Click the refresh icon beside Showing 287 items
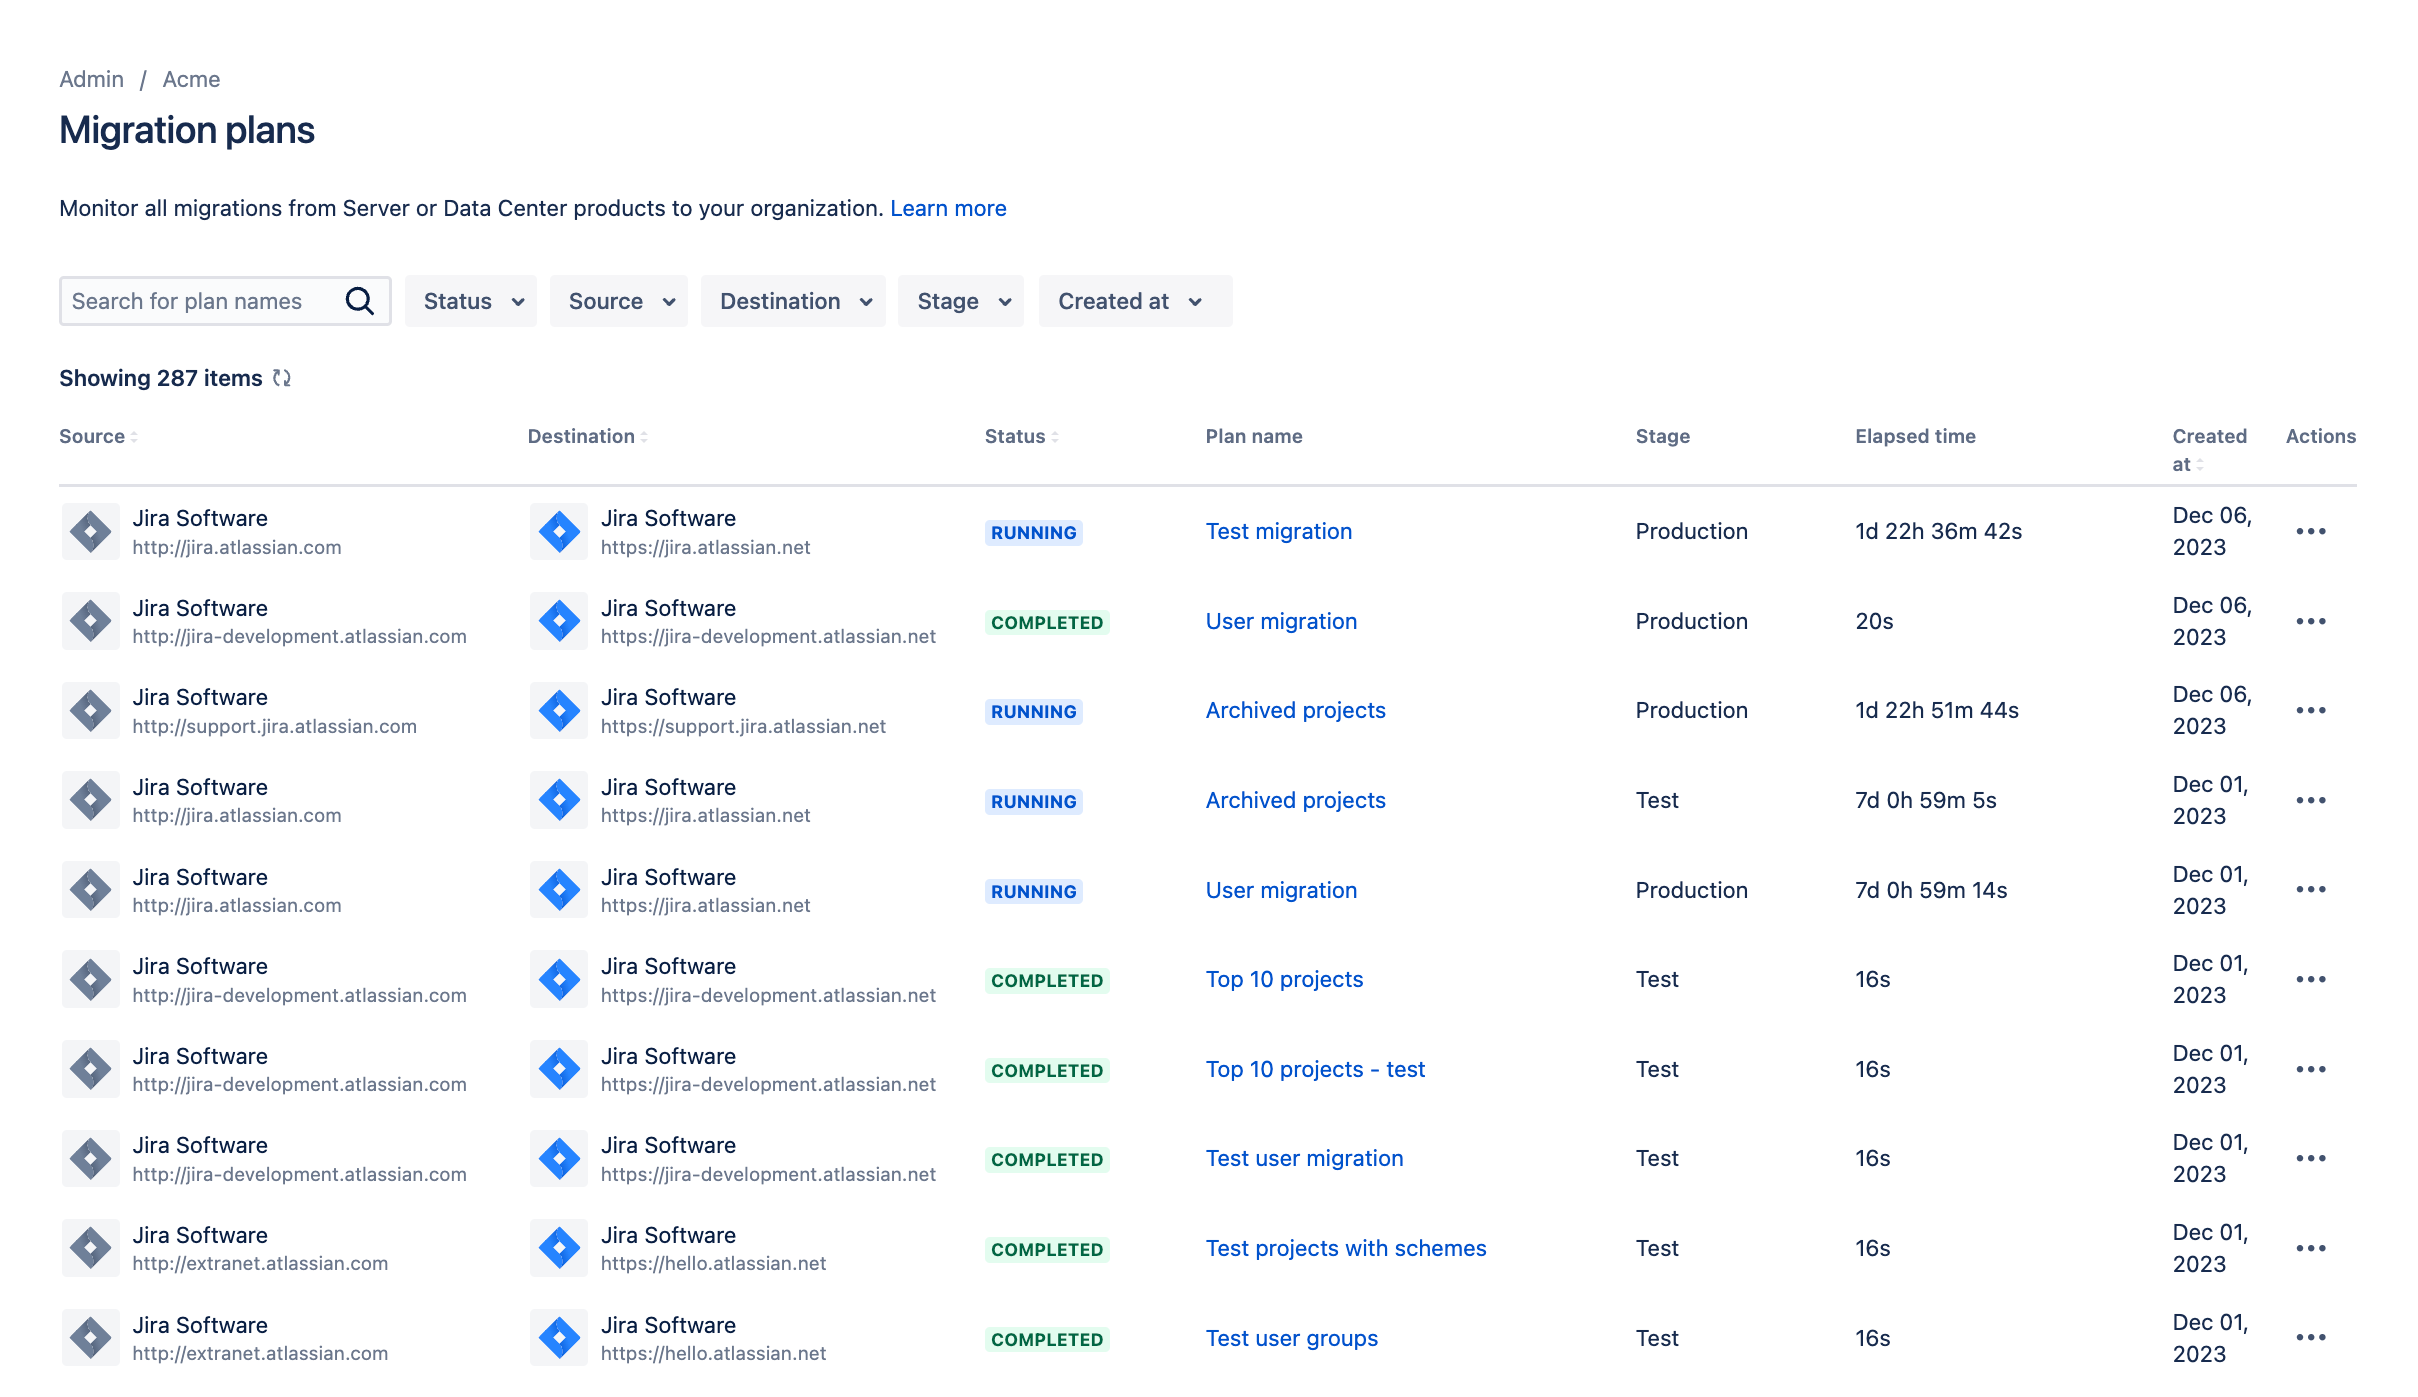This screenshot has height=1397, width=2418. click(282, 378)
